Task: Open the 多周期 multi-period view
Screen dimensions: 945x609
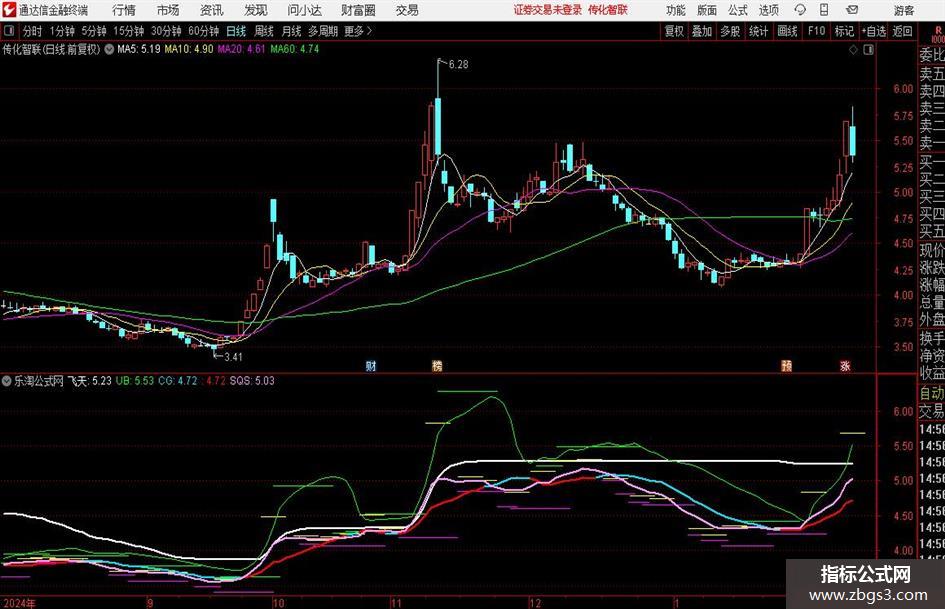Action: 323,31
